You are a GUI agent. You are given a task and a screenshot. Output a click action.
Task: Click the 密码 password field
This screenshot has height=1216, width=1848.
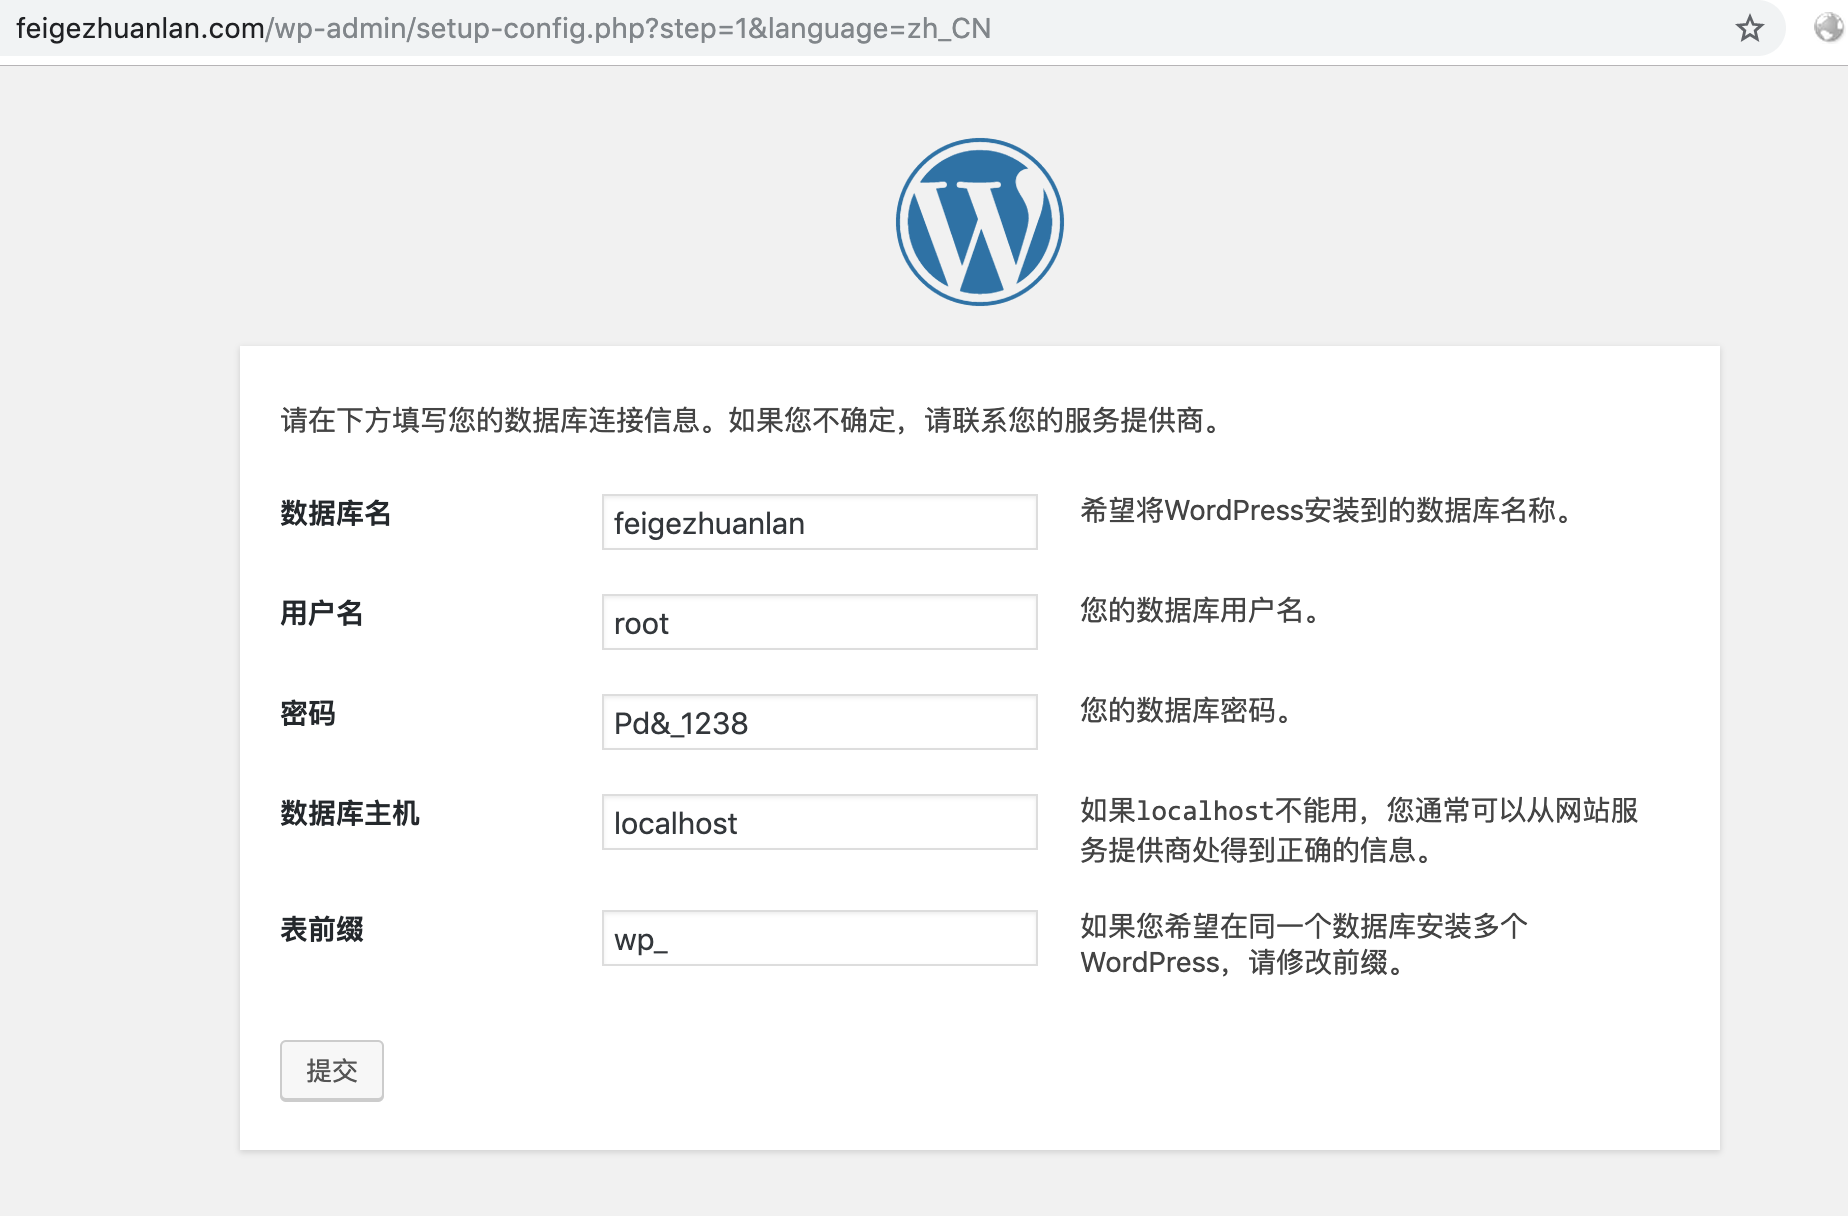(818, 721)
